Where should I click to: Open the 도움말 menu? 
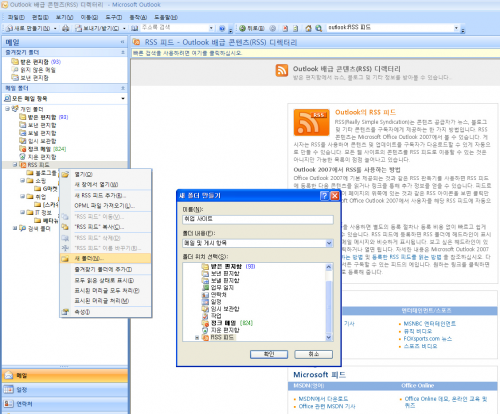[166, 17]
